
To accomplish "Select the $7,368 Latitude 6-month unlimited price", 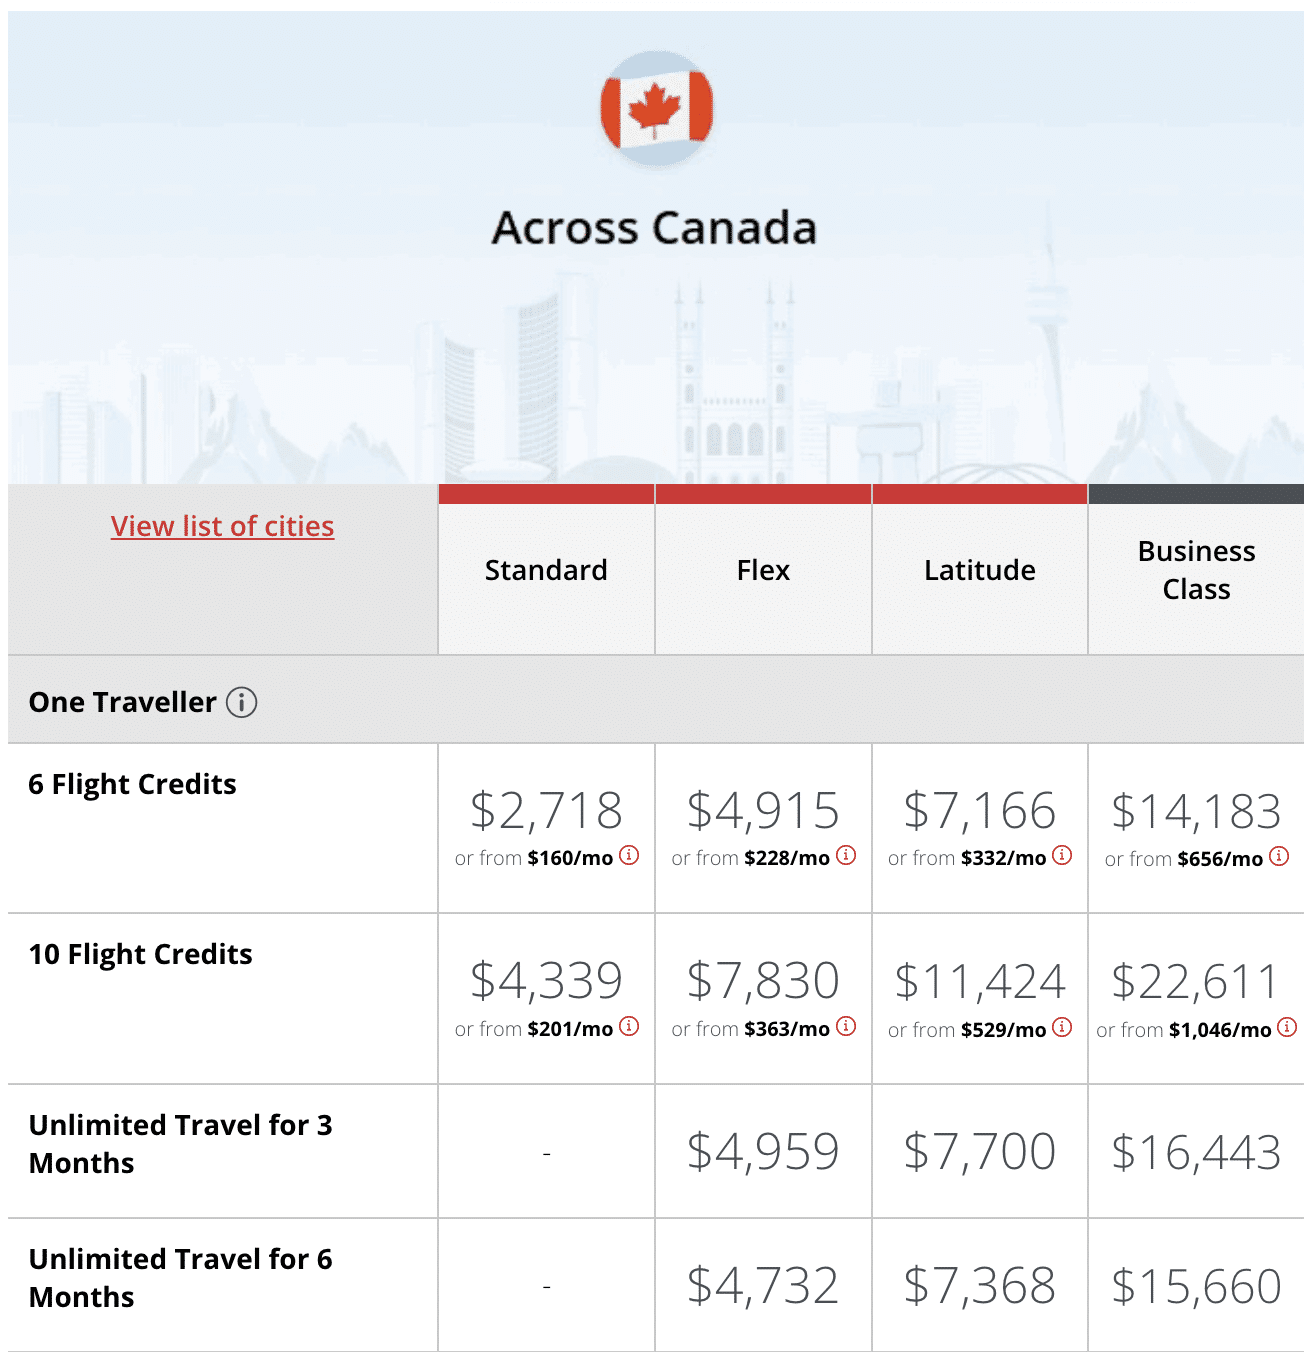I will pyautogui.click(x=979, y=1284).
